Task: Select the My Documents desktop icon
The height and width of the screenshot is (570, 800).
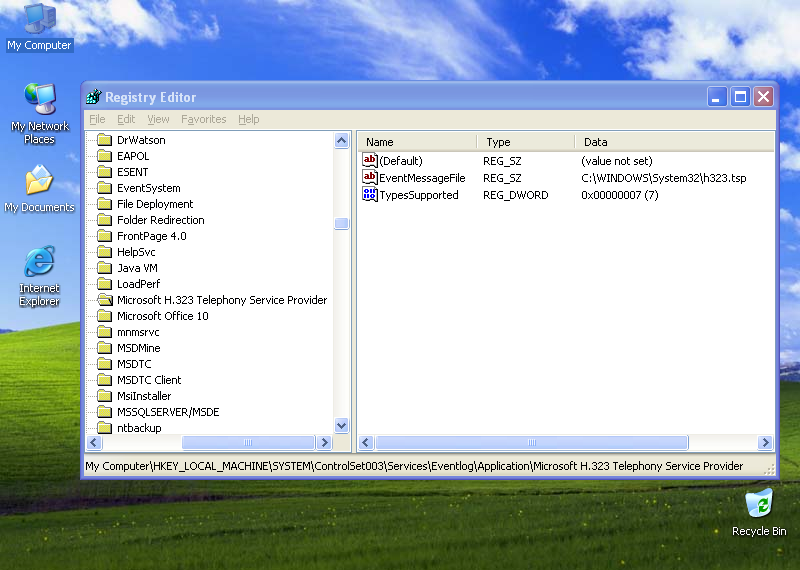Action: click(39, 189)
